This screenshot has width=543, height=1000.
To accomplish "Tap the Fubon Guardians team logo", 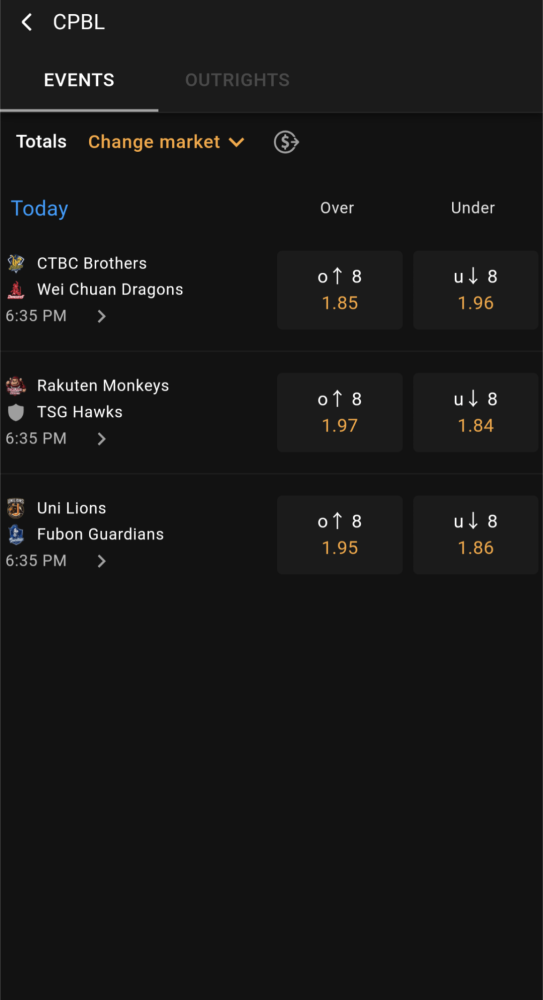I will click(x=16, y=535).
